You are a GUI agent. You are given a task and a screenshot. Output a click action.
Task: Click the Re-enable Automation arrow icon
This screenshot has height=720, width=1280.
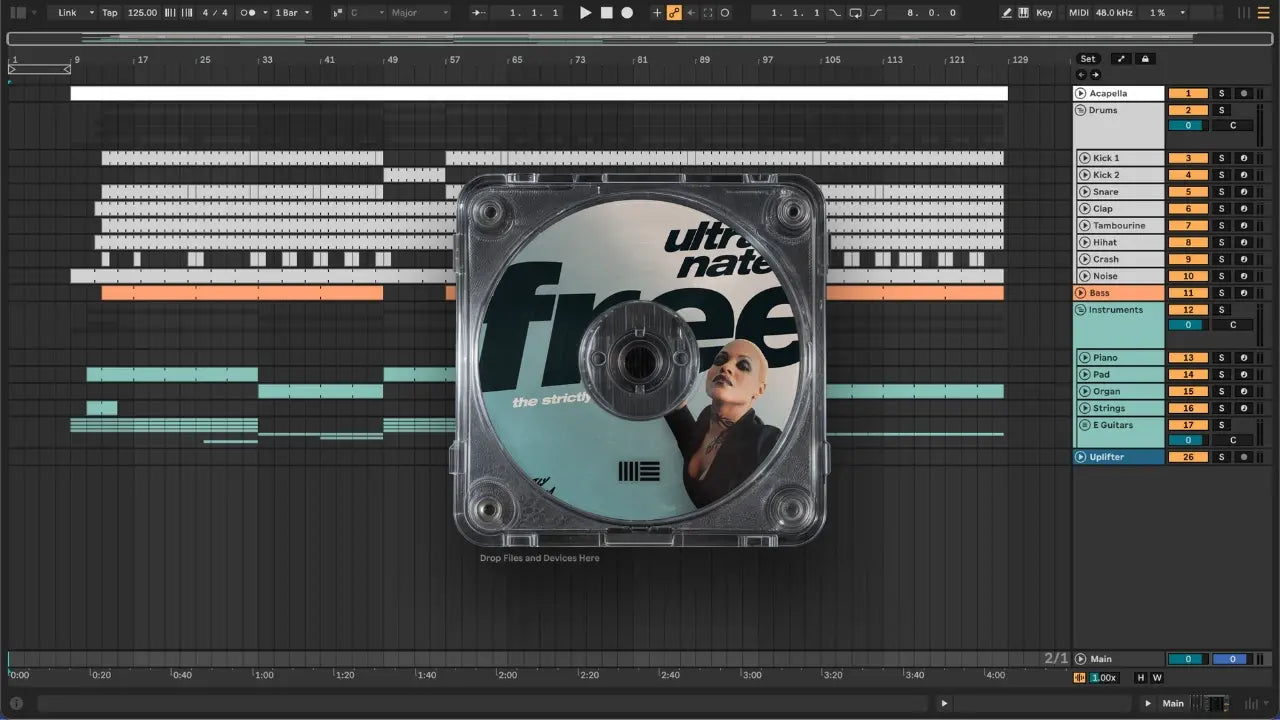[691, 13]
